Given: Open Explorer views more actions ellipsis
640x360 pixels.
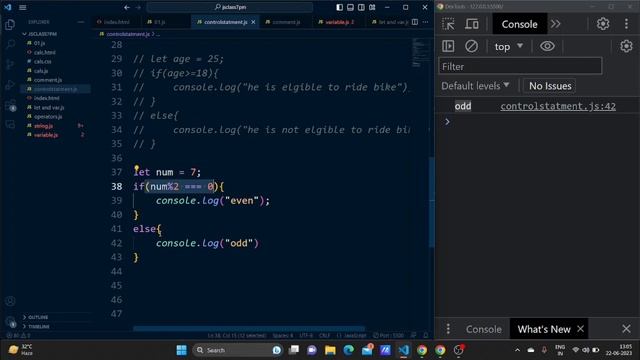Looking at the screenshot, I should tap(80, 22).
